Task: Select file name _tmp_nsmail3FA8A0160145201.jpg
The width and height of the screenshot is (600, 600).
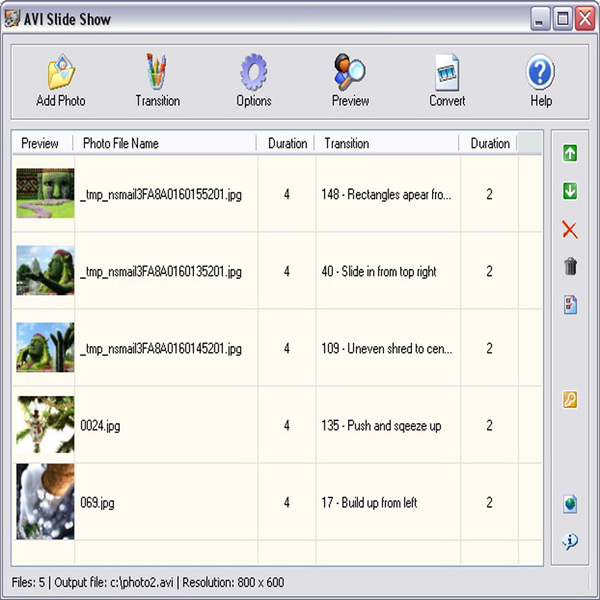Action: [161, 349]
